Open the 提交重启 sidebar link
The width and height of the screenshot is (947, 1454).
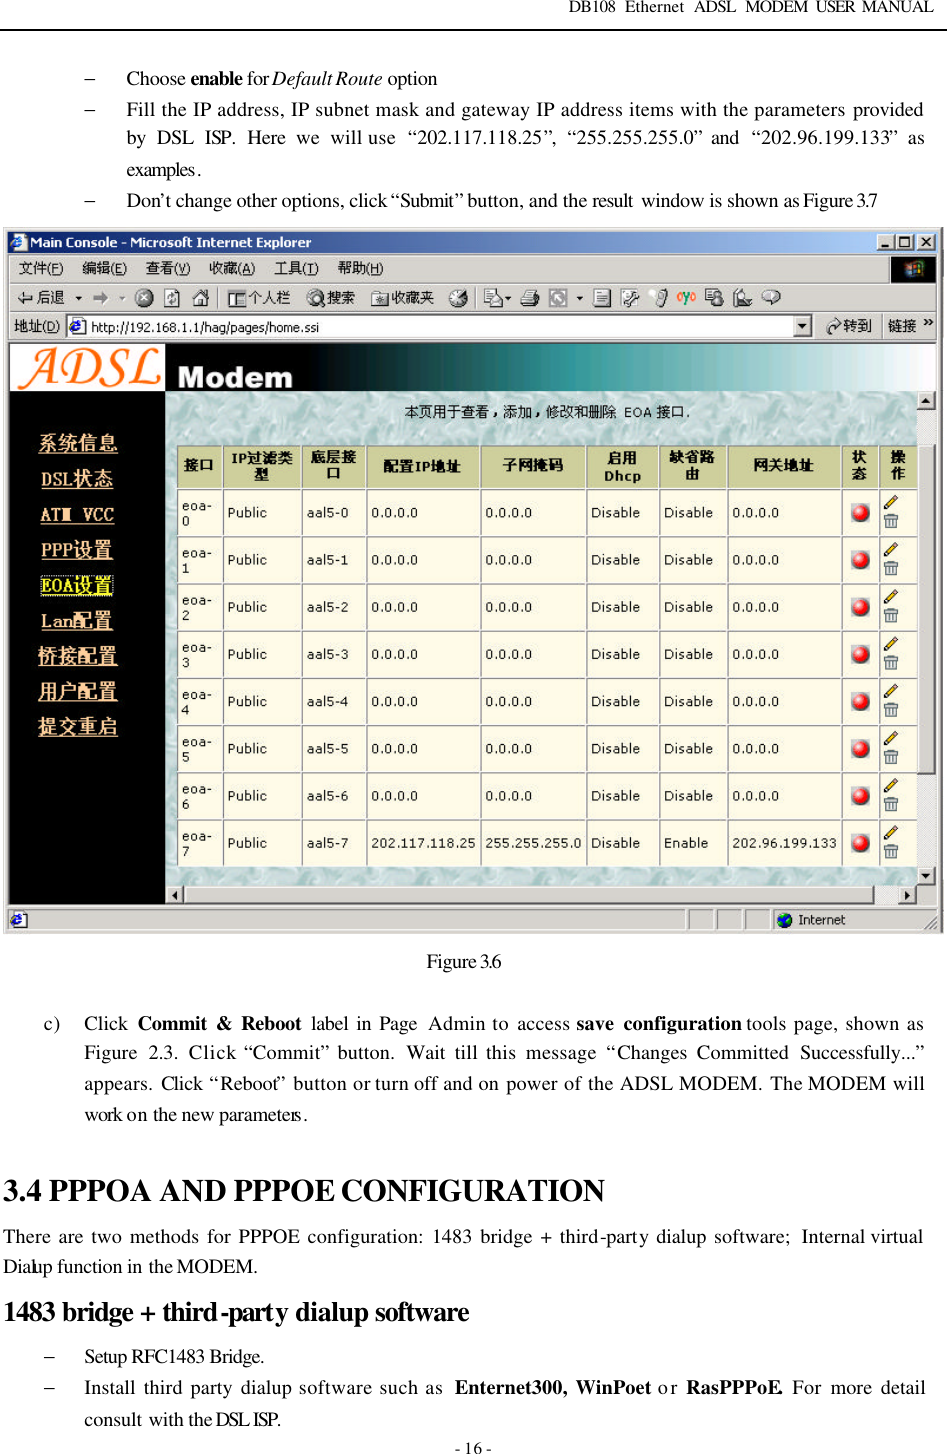tap(78, 727)
